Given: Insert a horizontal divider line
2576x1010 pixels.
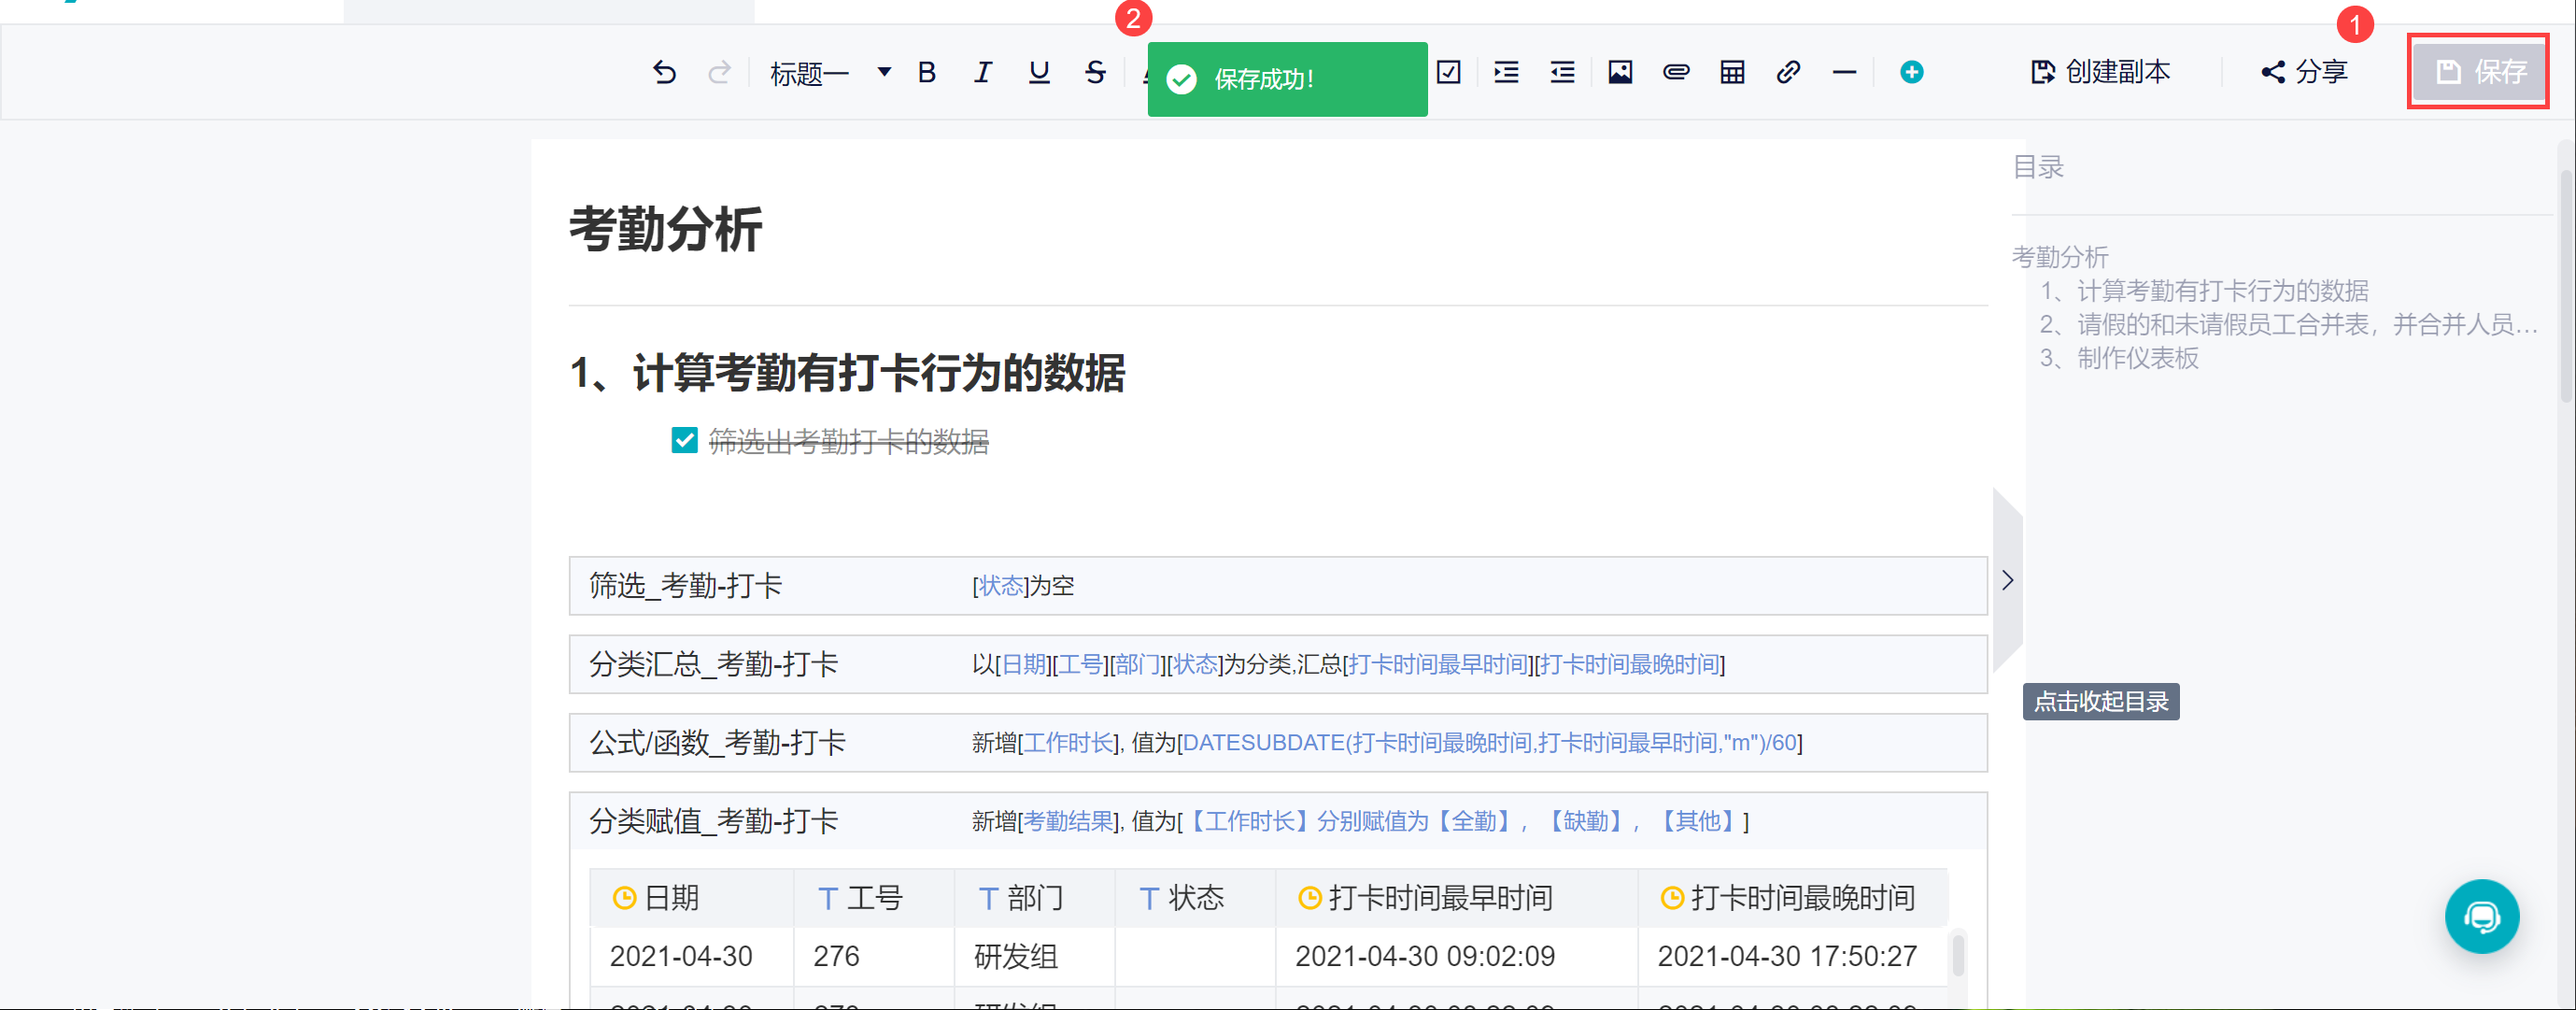Looking at the screenshot, I should pyautogui.click(x=1844, y=72).
